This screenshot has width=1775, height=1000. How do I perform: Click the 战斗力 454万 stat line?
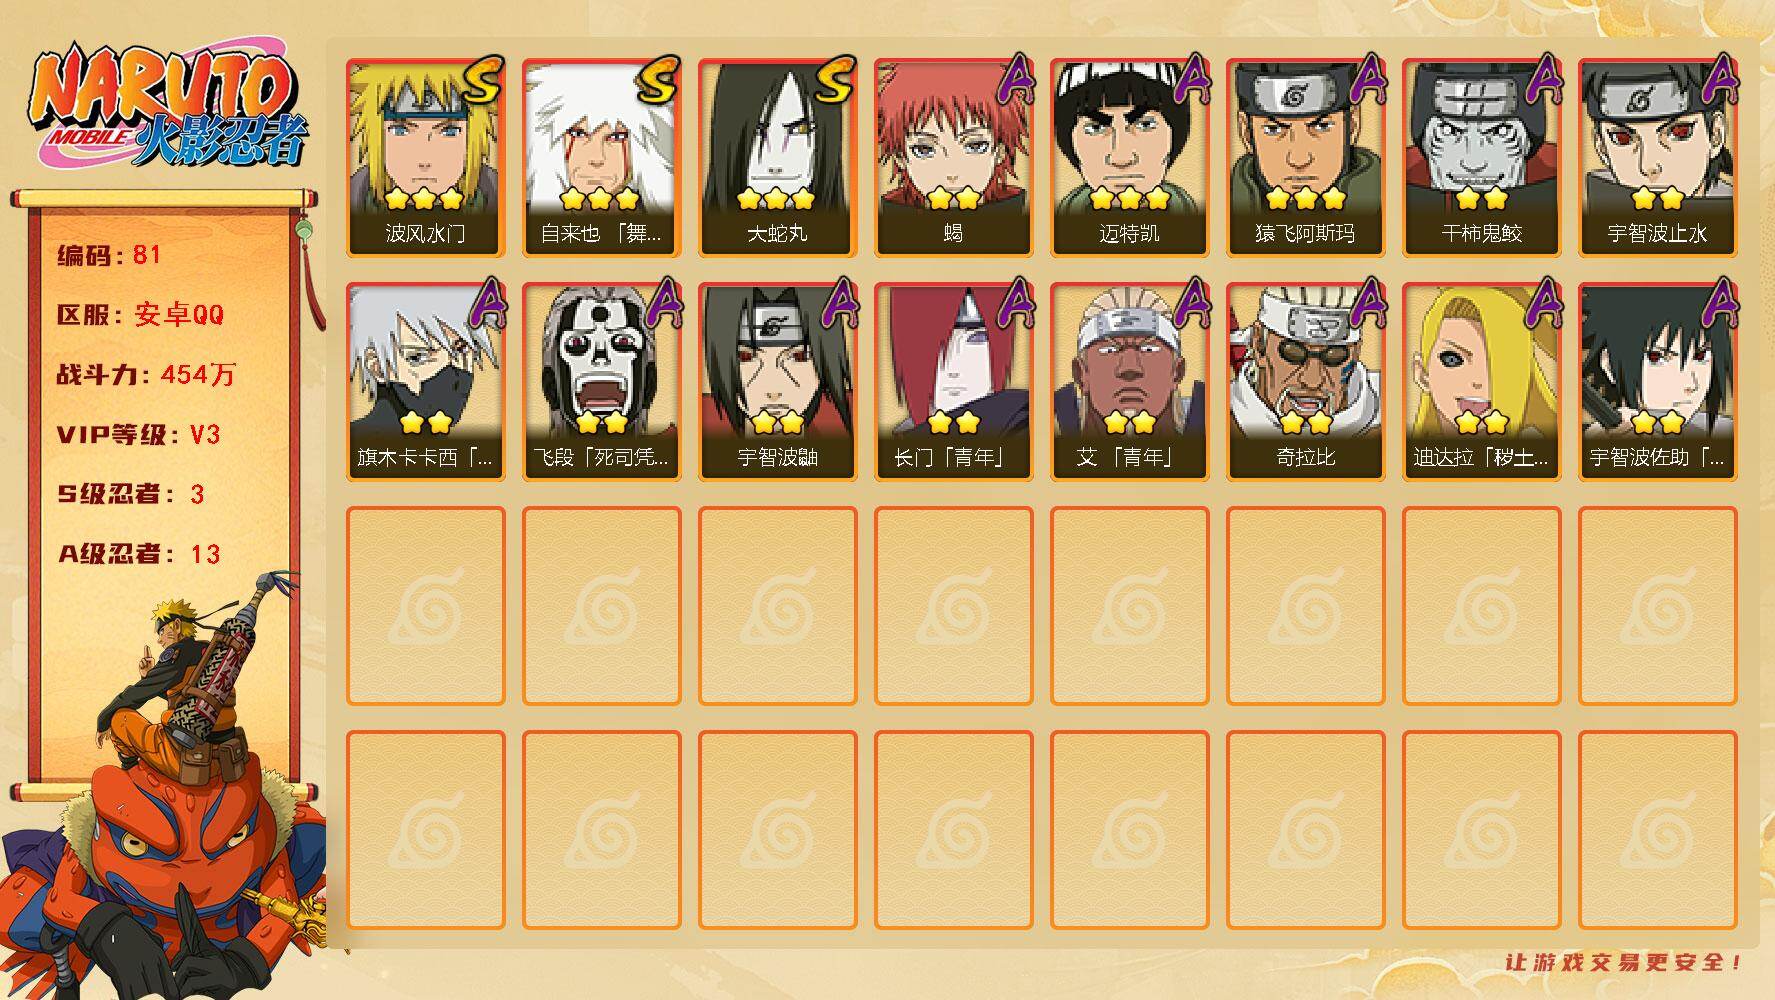pyautogui.click(x=146, y=375)
